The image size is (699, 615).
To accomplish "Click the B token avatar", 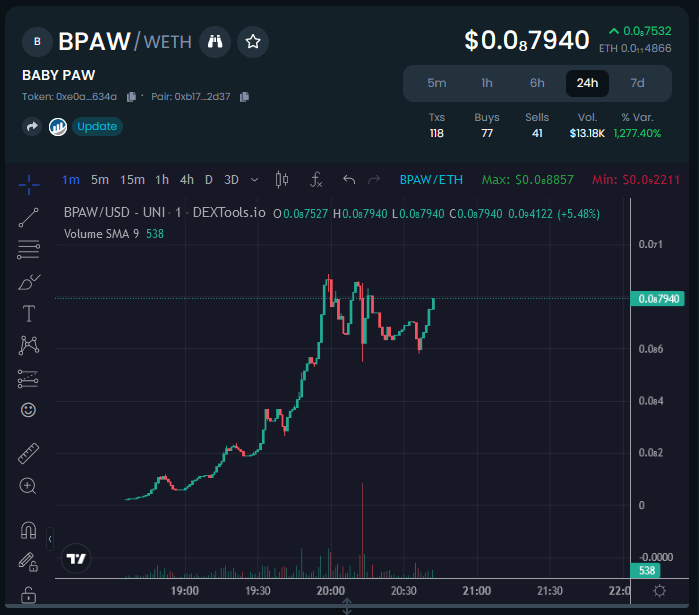I will coord(37,42).
